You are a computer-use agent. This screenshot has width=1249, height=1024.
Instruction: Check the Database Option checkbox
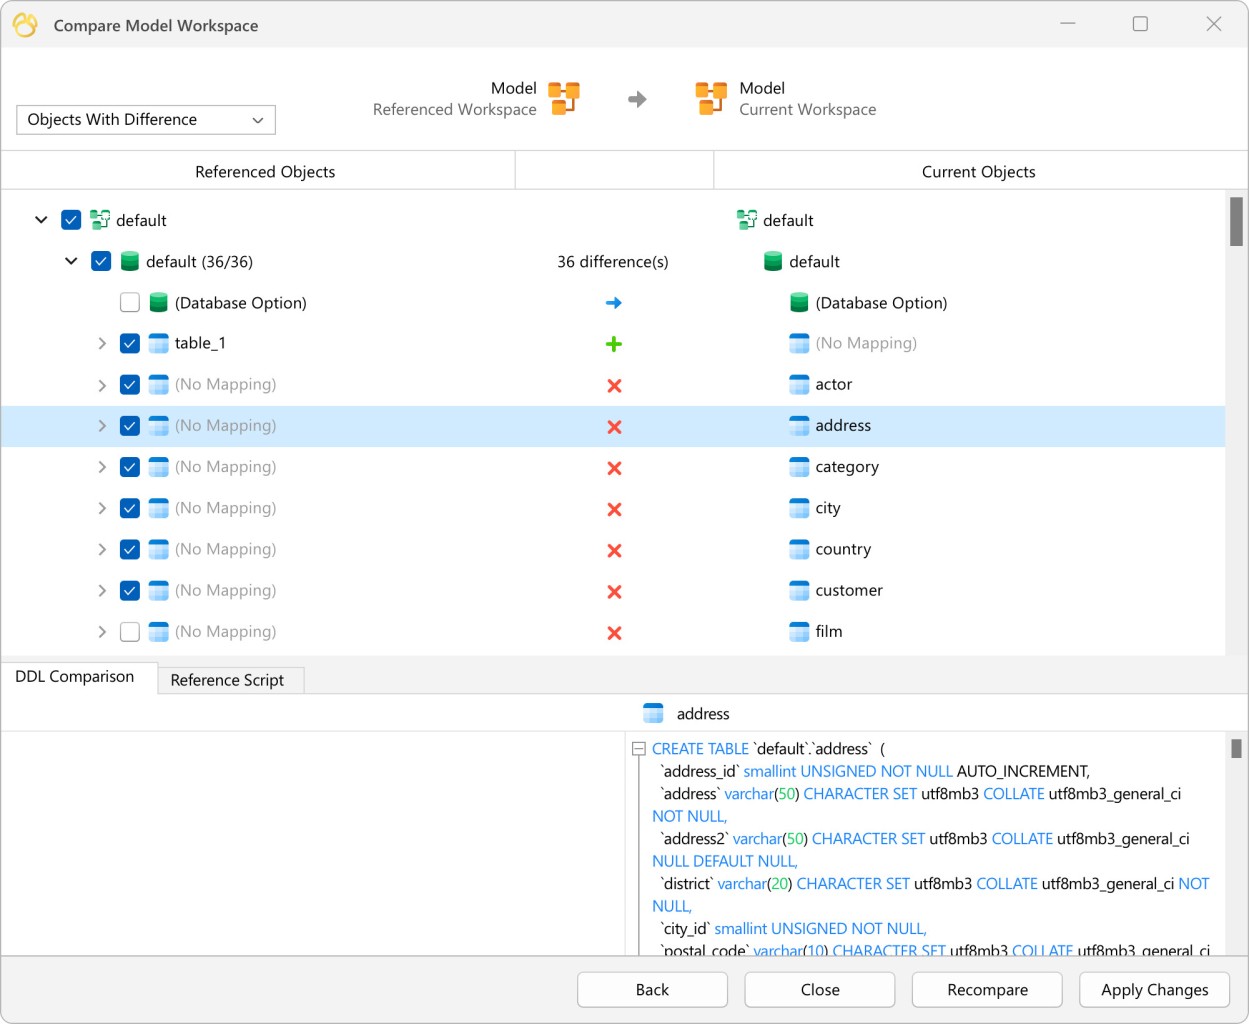pyautogui.click(x=130, y=303)
